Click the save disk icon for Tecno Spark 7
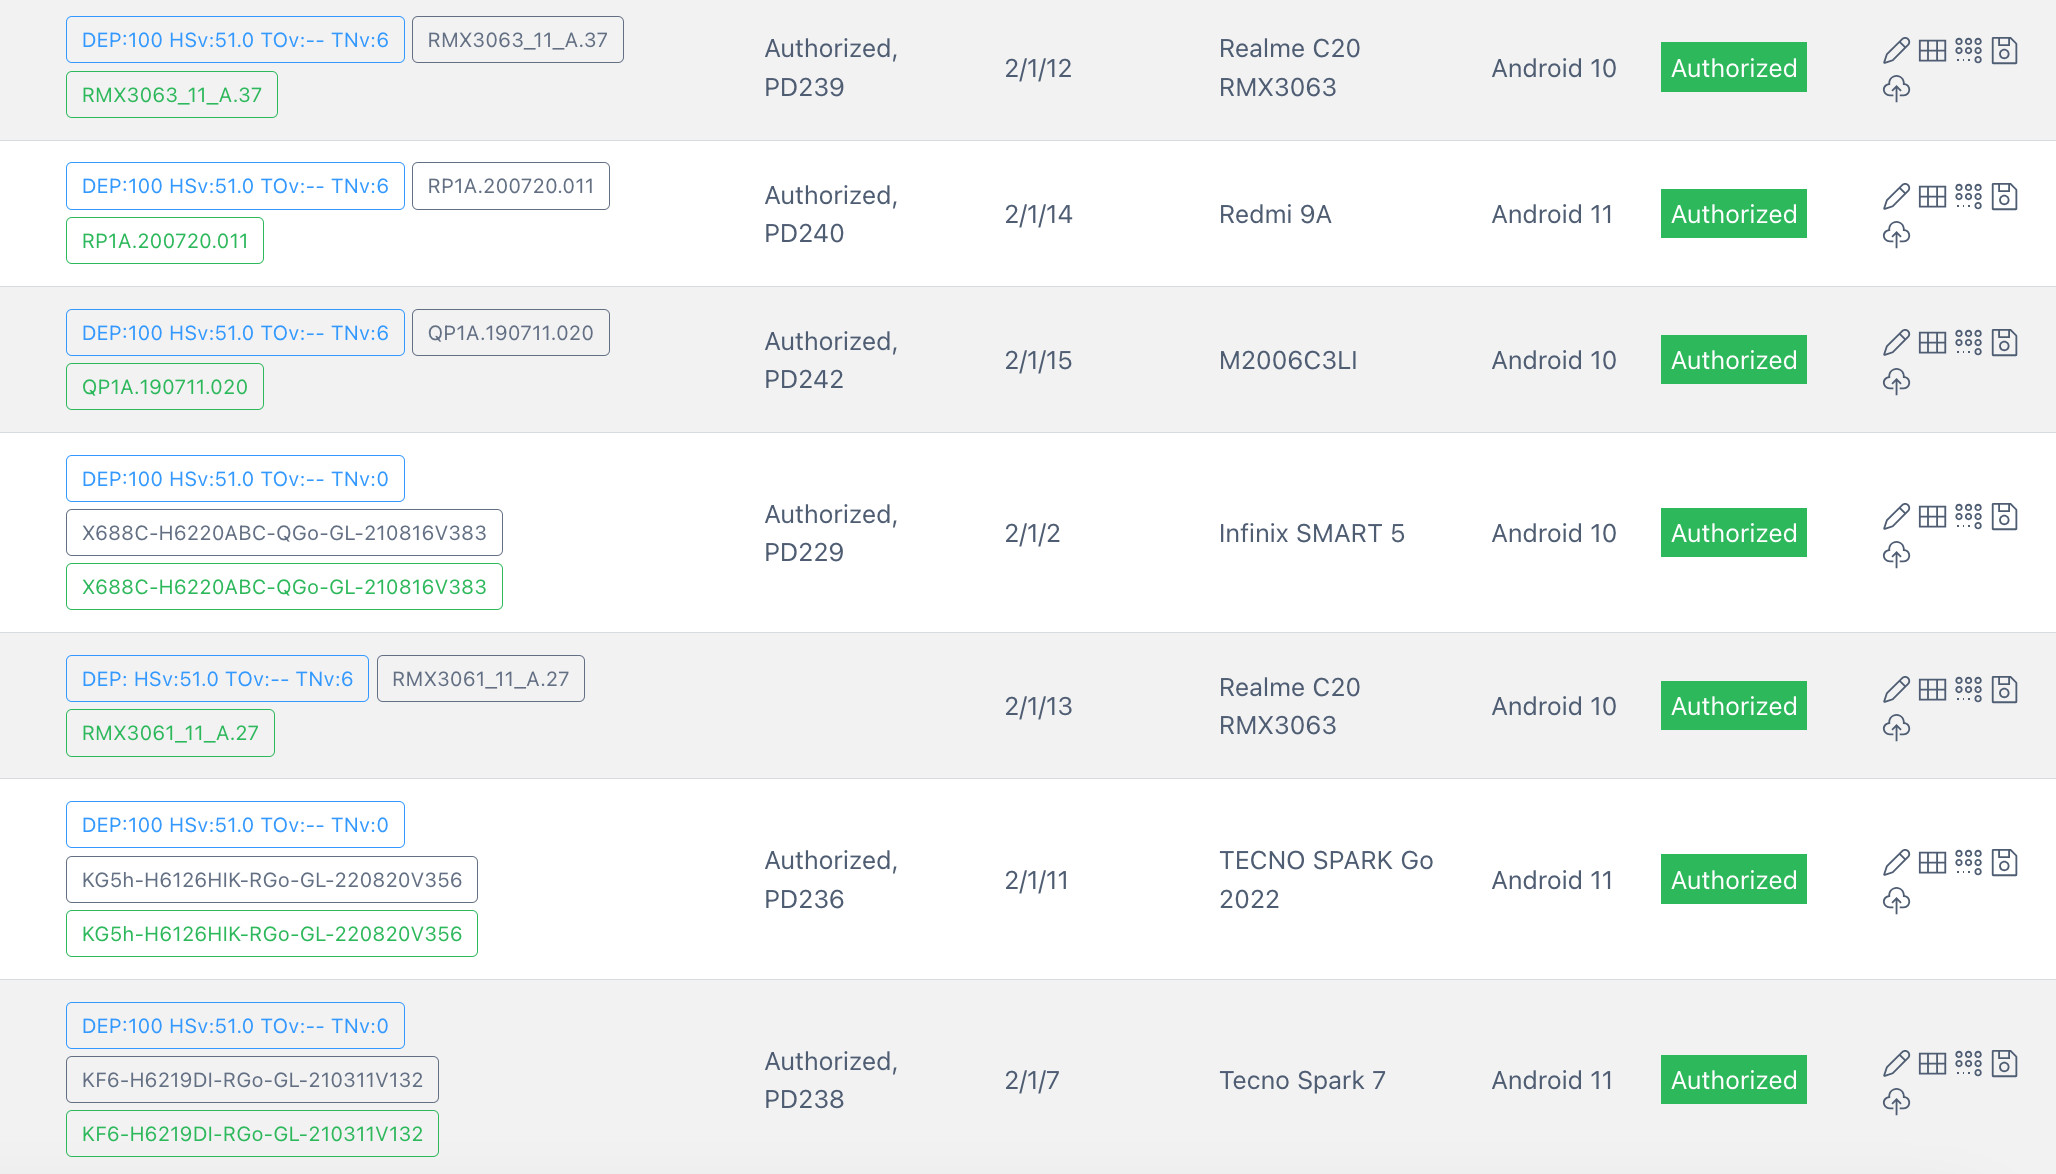The height and width of the screenshot is (1174, 2056). click(x=2004, y=1063)
